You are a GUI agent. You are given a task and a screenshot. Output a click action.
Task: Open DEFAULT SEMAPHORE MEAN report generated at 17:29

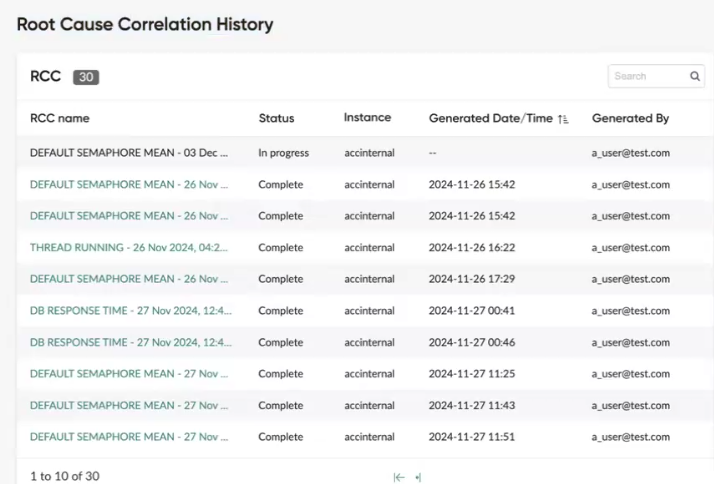tap(129, 279)
